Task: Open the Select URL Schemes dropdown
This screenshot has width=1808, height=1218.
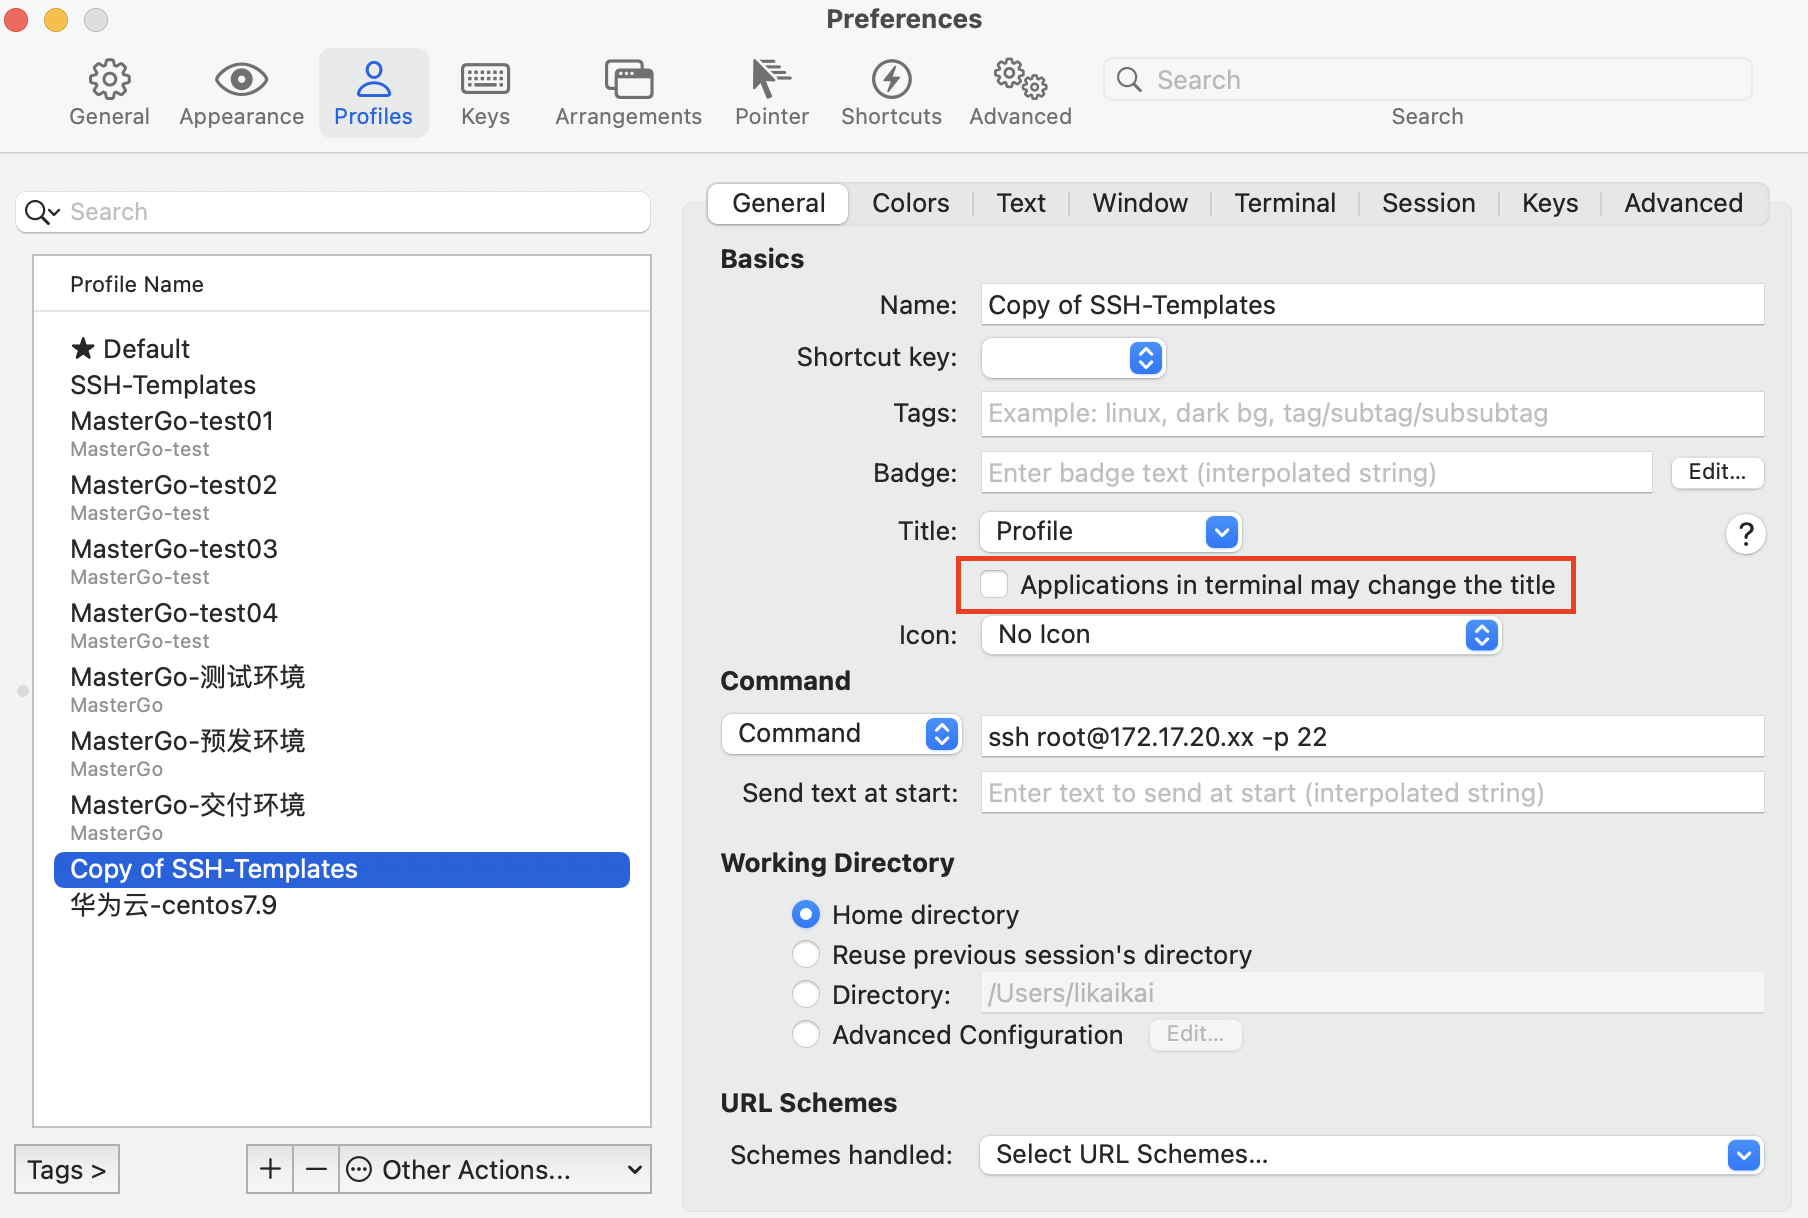Action: 1370,1155
